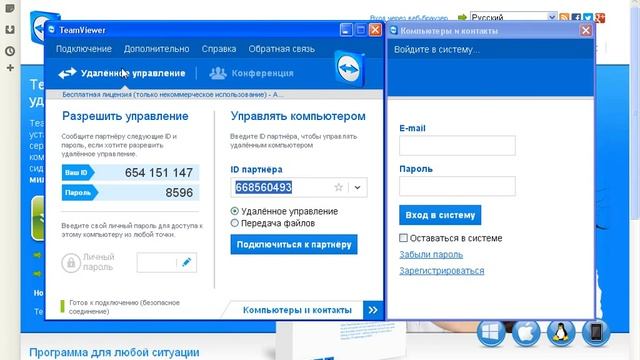Image resolution: width=640 pixels, height=360 pixels.
Task: Click the Apple platform icon on webpage
Action: pyautogui.click(x=526, y=333)
